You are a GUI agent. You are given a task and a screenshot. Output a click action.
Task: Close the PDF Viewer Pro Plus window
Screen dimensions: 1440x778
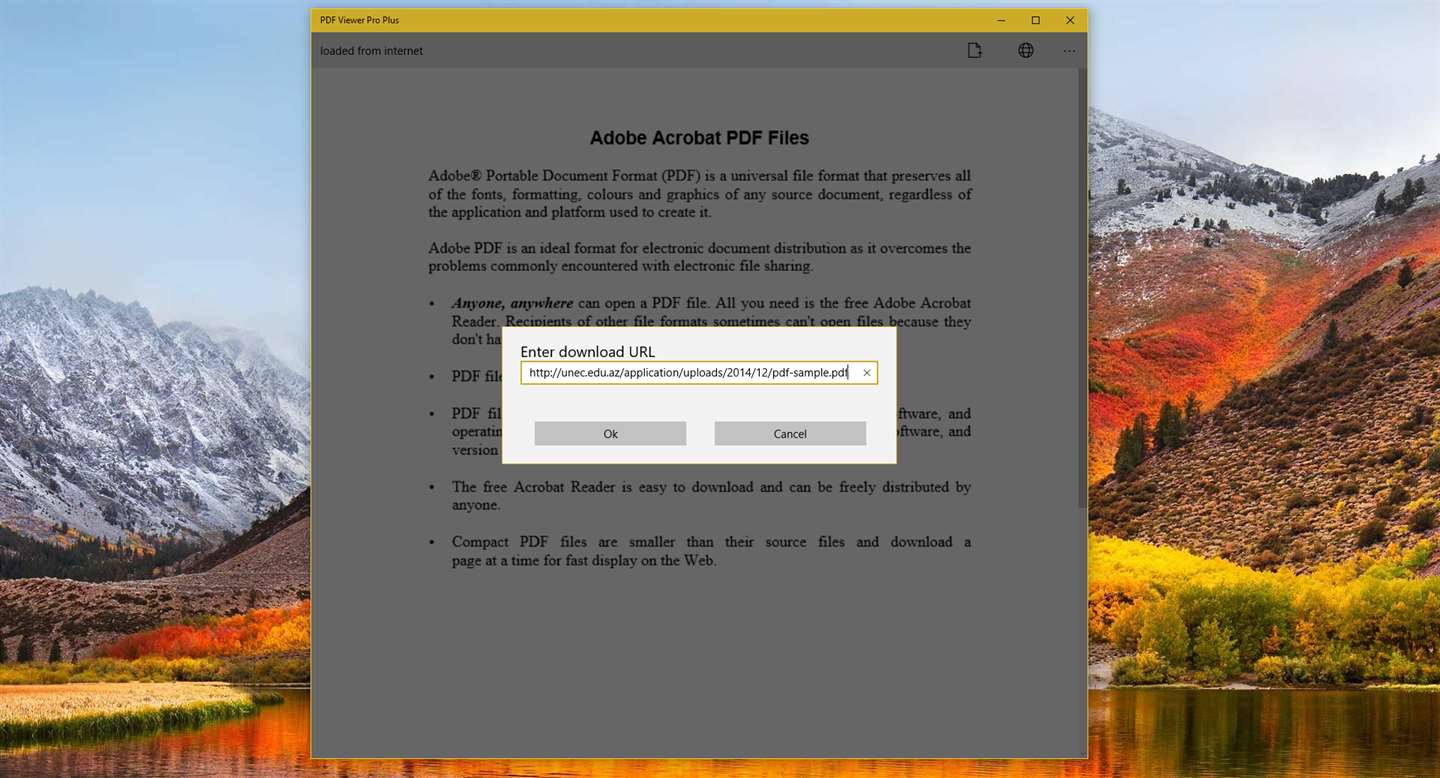tap(1070, 20)
